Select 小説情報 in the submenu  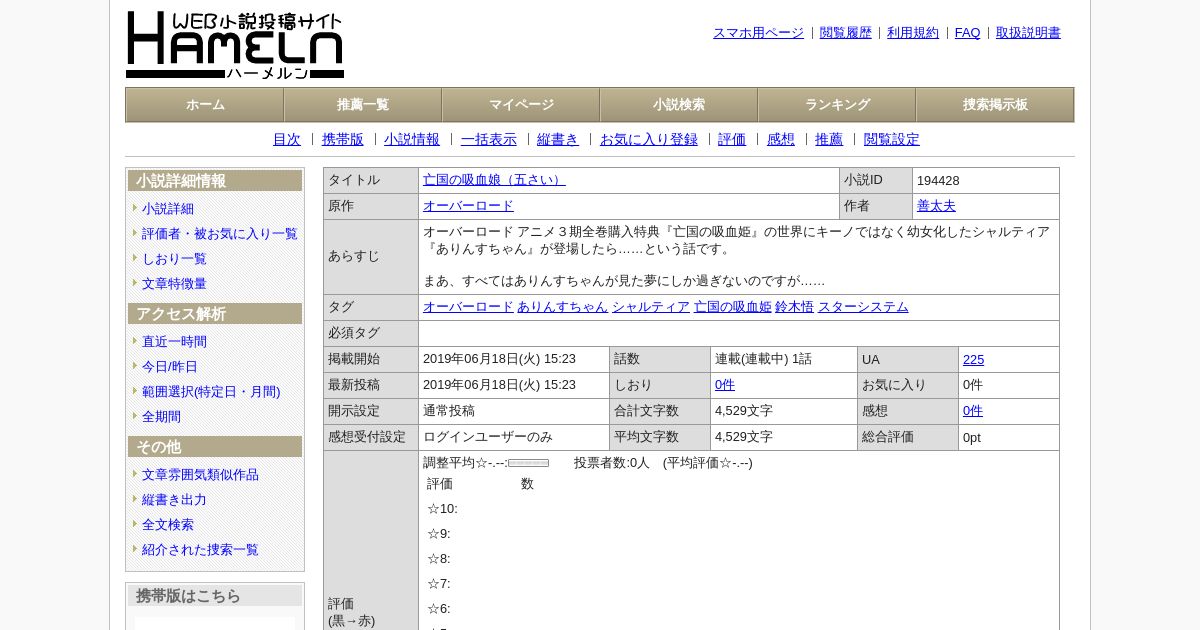tap(412, 140)
